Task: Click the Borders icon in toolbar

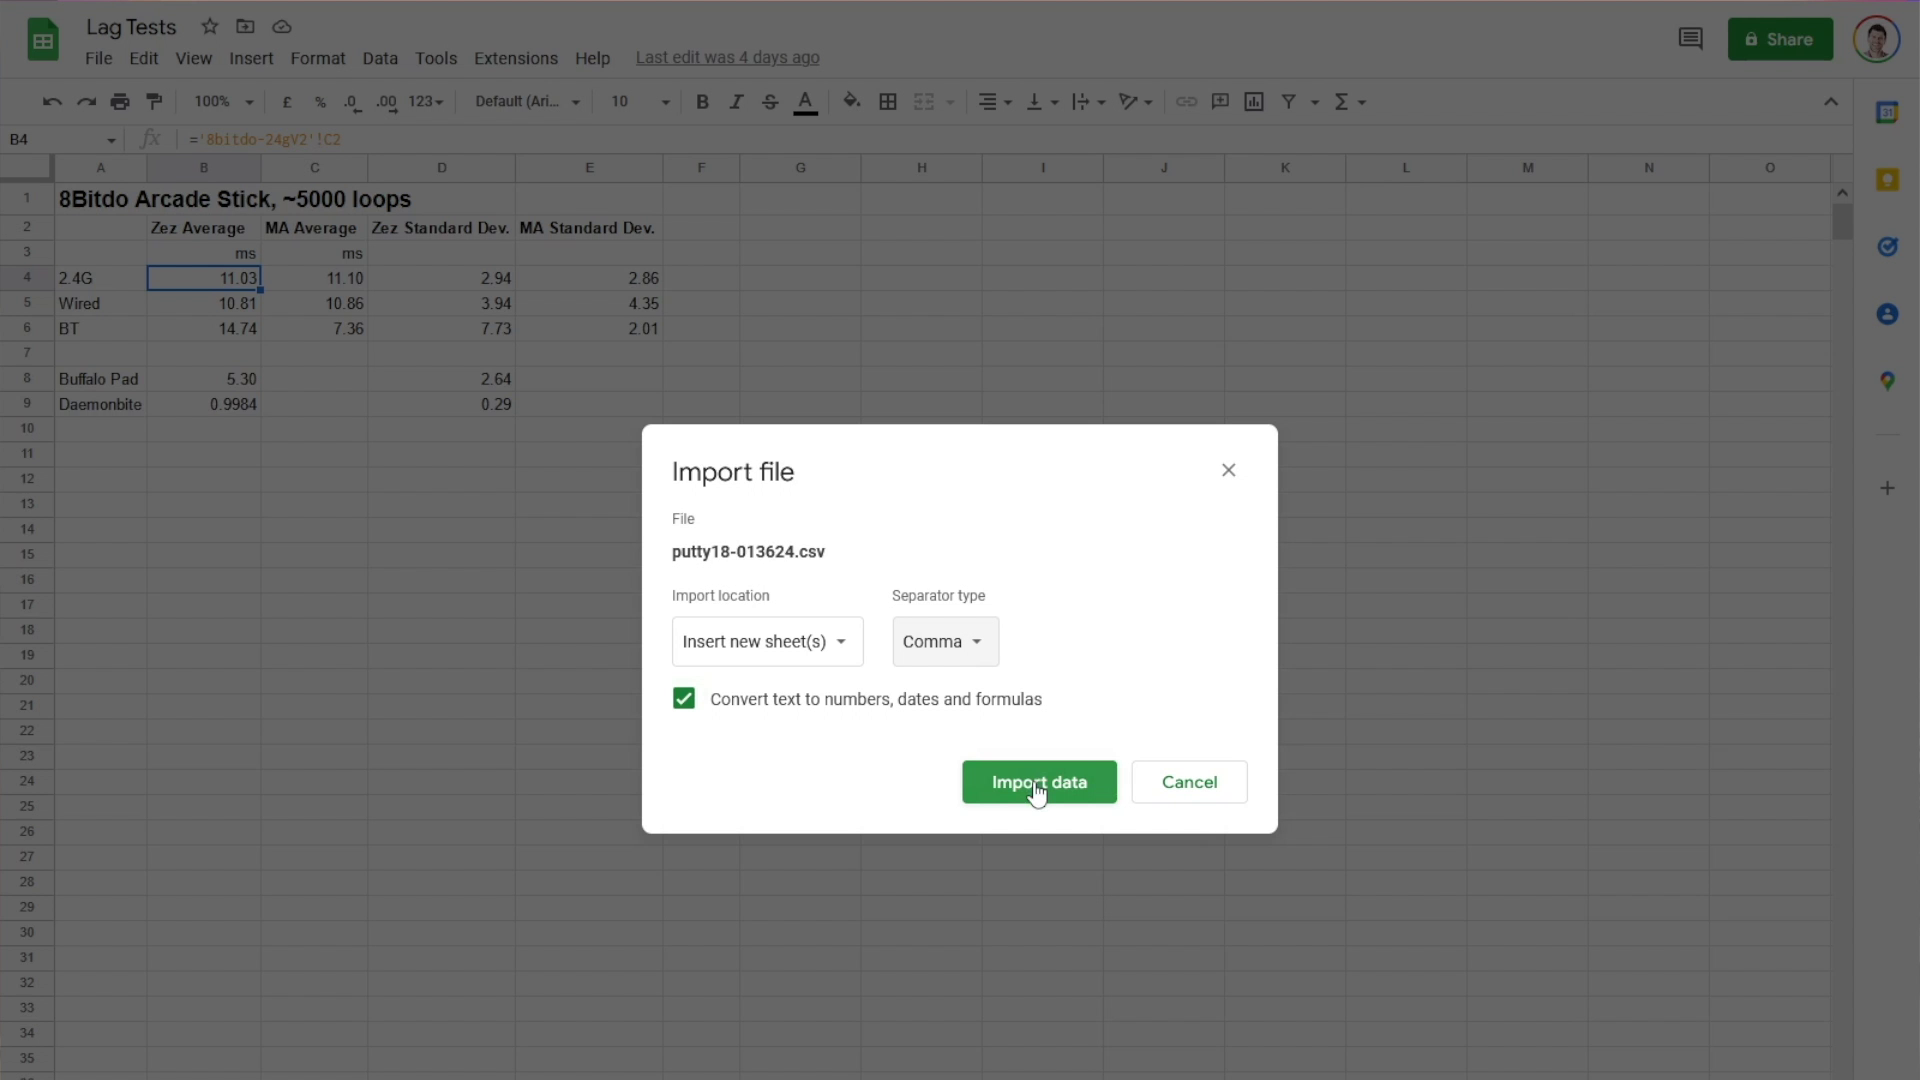Action: (887, 102)
